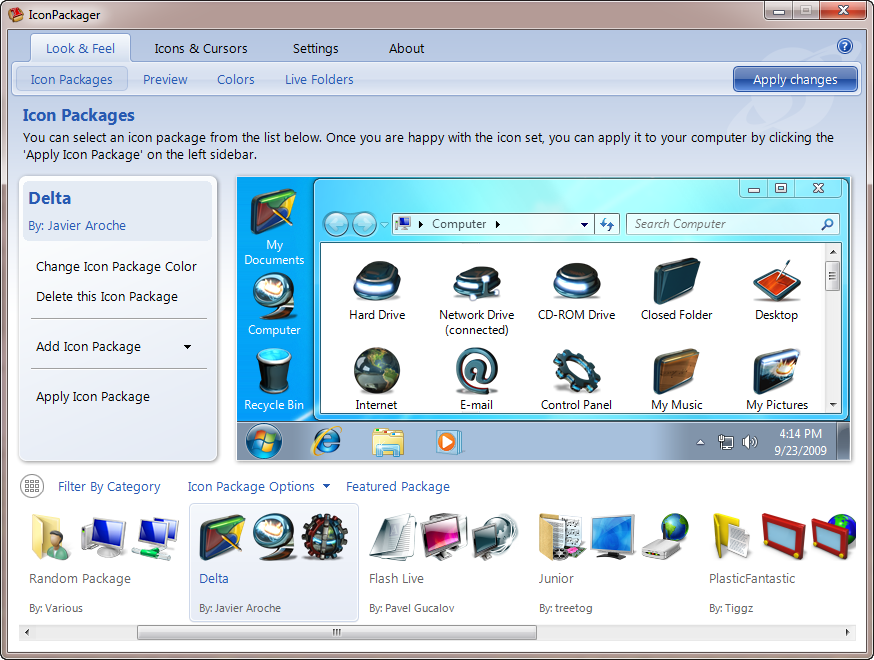Expand the Icon Package Options menu
This screenshot has height=660, width=874.
coord(326,486)
